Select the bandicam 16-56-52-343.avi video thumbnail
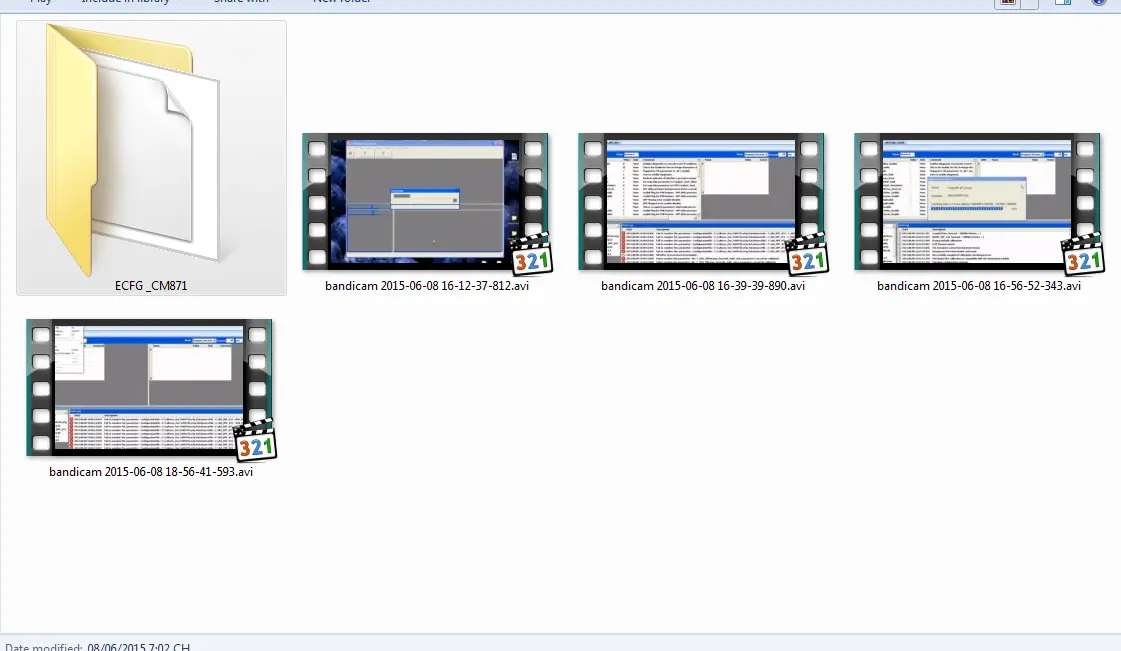Image resolution: width=1121 pixels, height=651 pixels. tap(977, 202)
